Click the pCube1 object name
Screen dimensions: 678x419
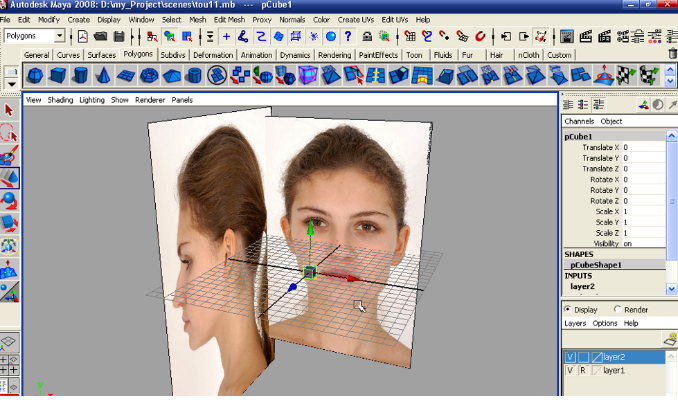point(578,137)
